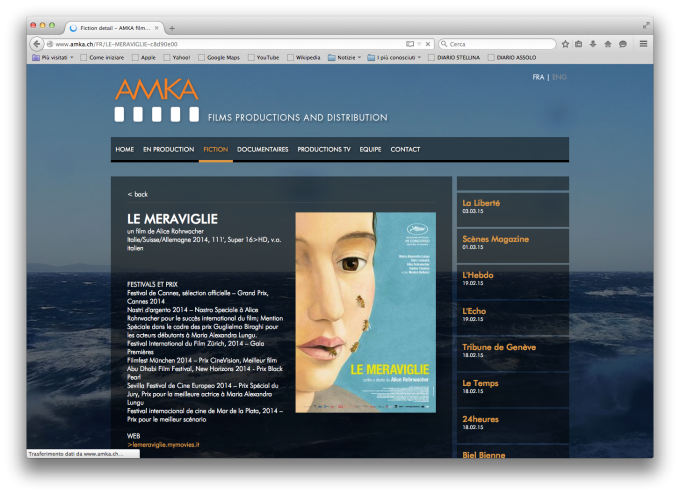
Task: Open the Notizie bookmarks folder
Action: click(344, 57)
